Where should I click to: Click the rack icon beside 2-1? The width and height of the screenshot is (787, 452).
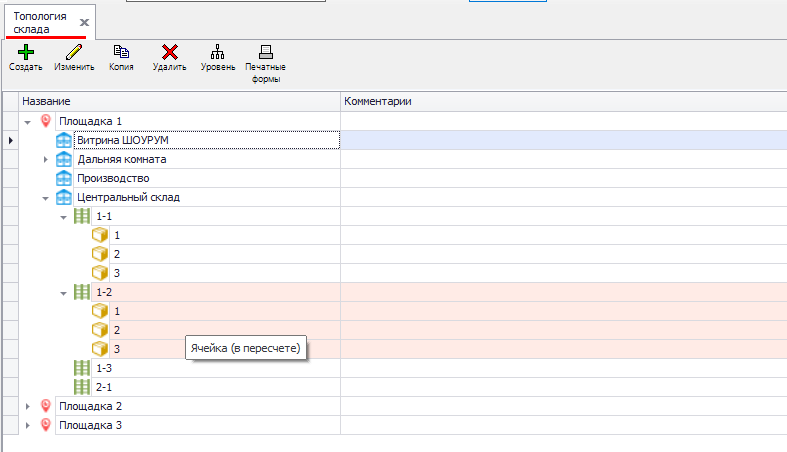coord(83,387)
